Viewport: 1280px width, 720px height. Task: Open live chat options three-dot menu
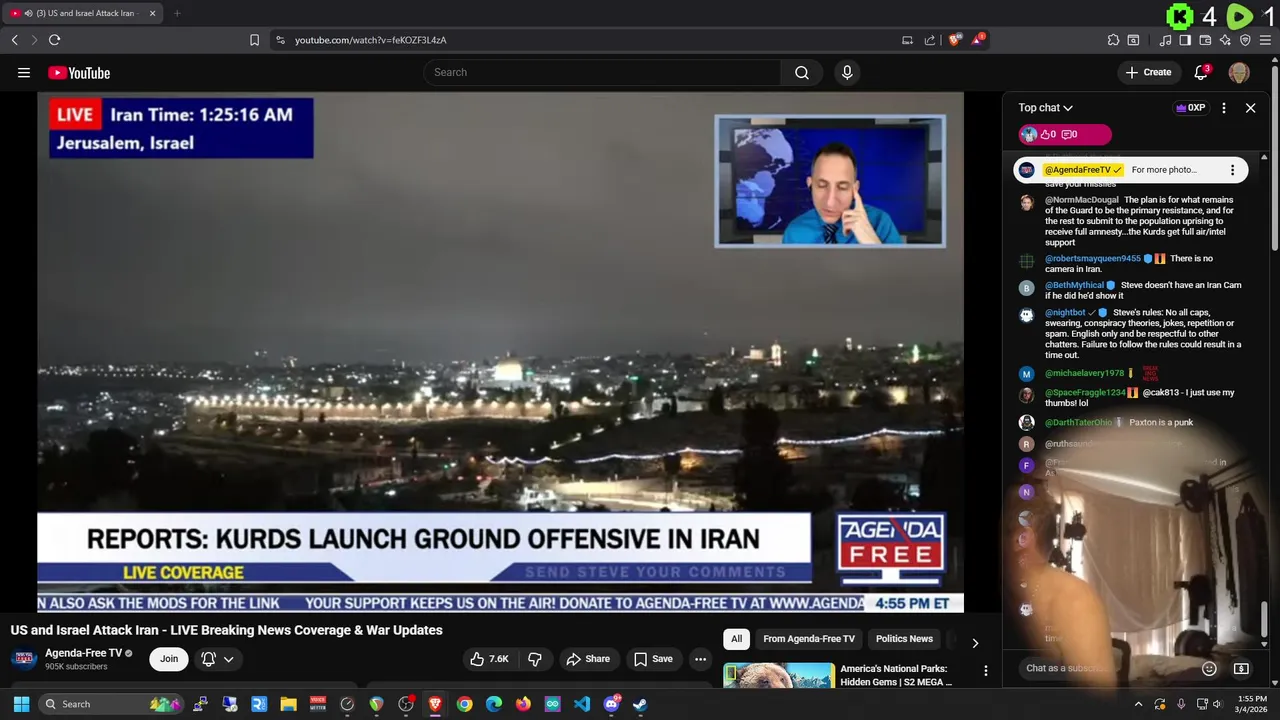(1224, 108)
